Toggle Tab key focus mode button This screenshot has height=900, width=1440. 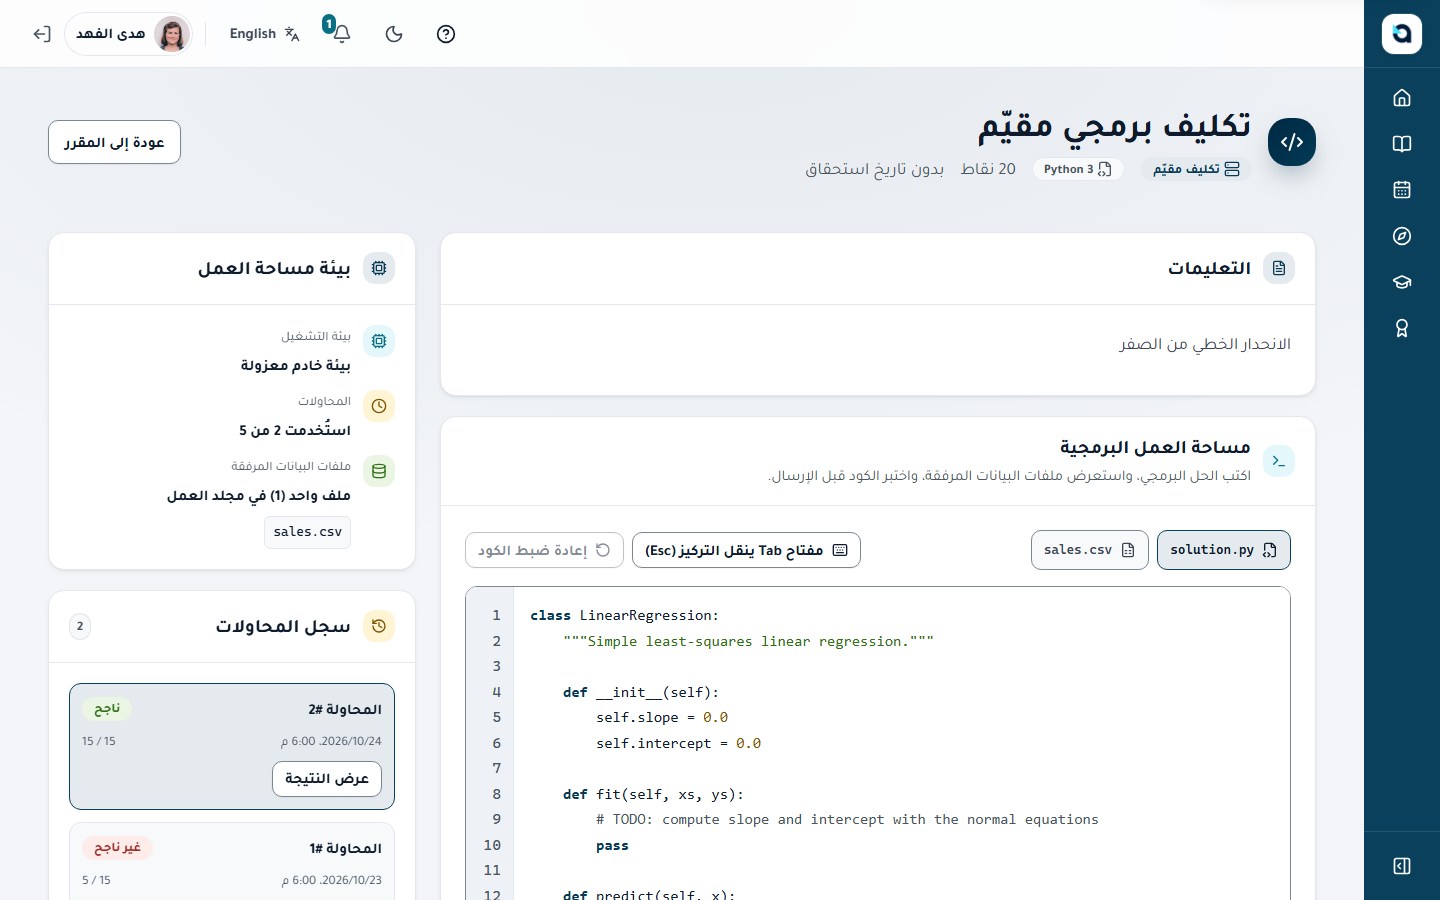coord(746,550)
